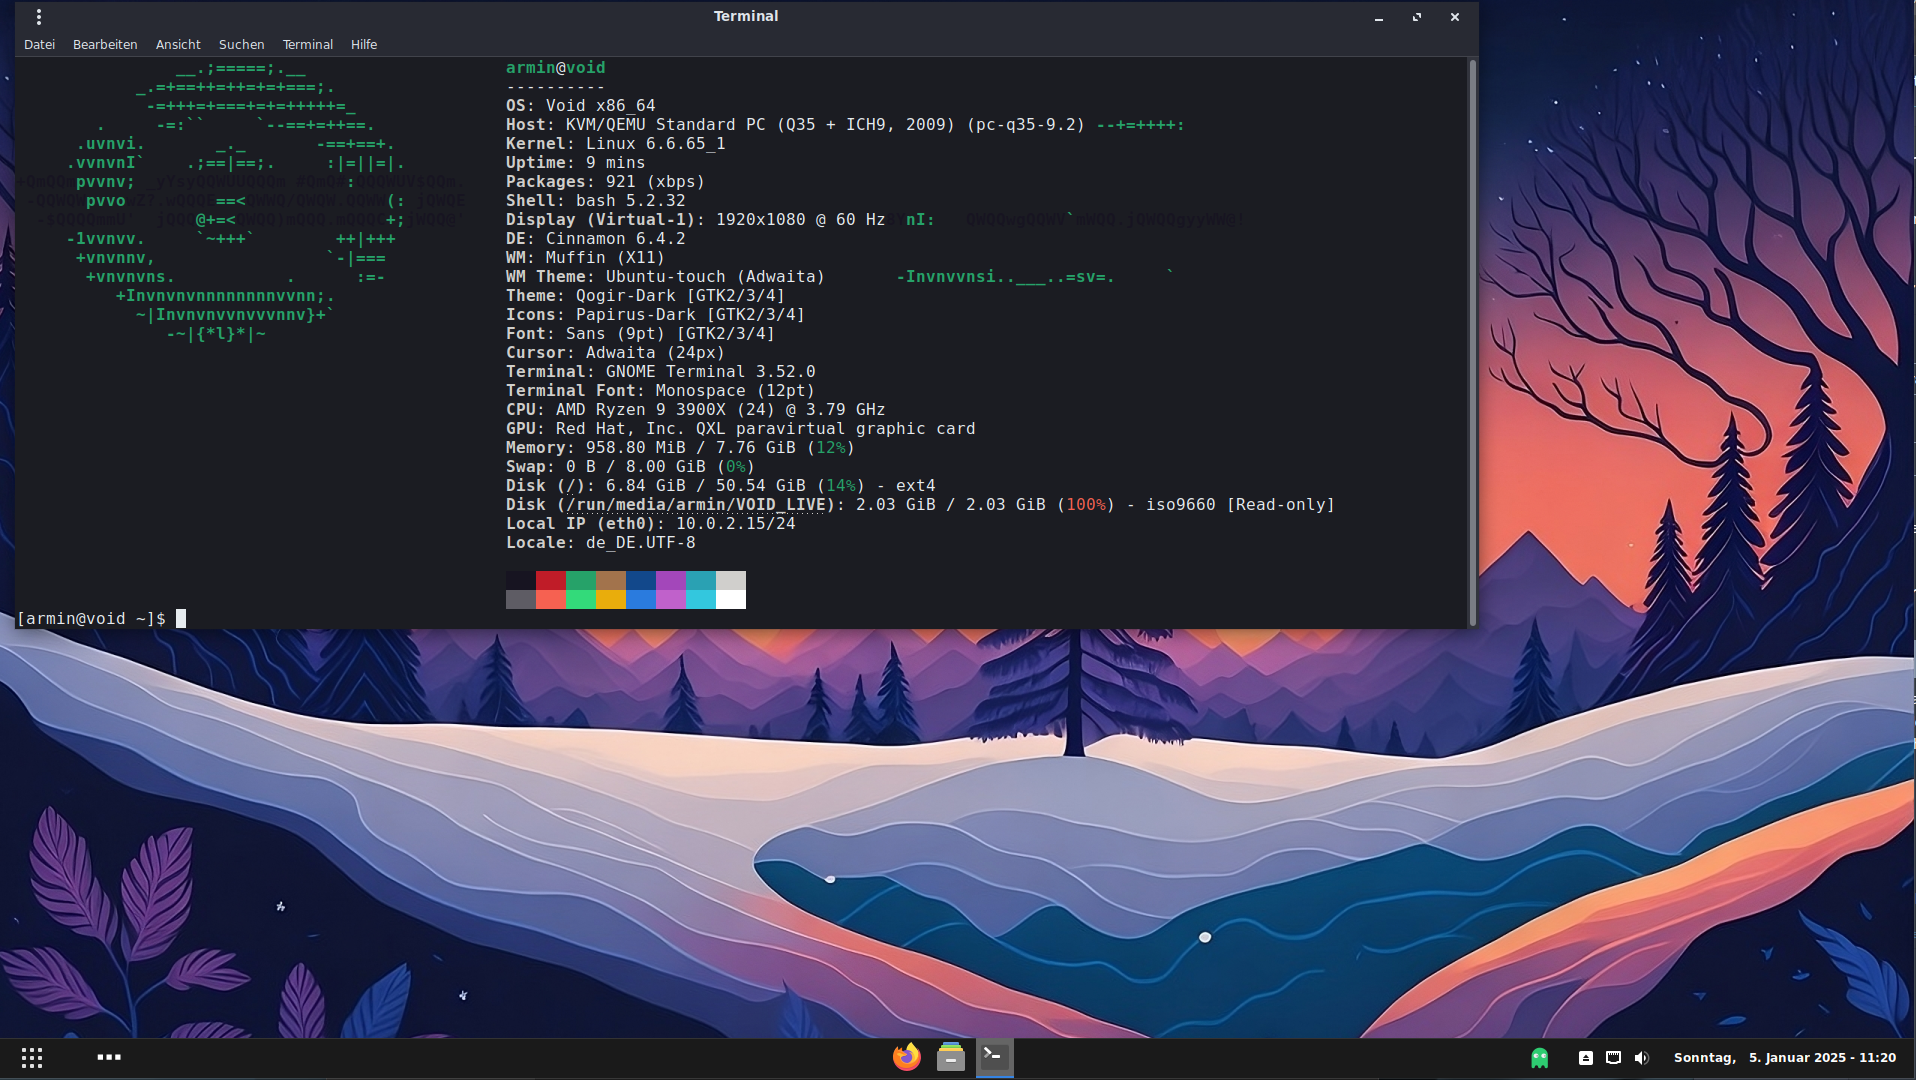Image resolution: width=1916 pixels, height=1080 pixels.
Task: Open the application grid launcher
Action: point(32,1057)
